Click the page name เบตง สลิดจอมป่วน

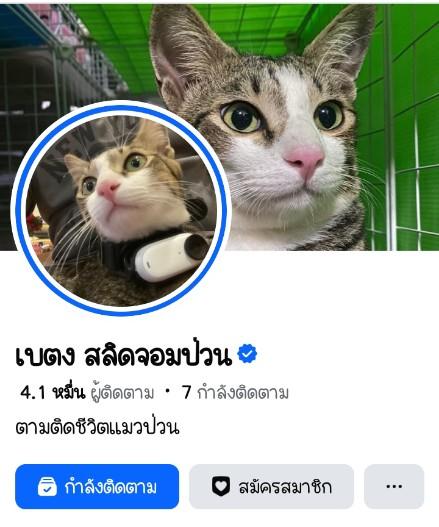pos(124,356)
